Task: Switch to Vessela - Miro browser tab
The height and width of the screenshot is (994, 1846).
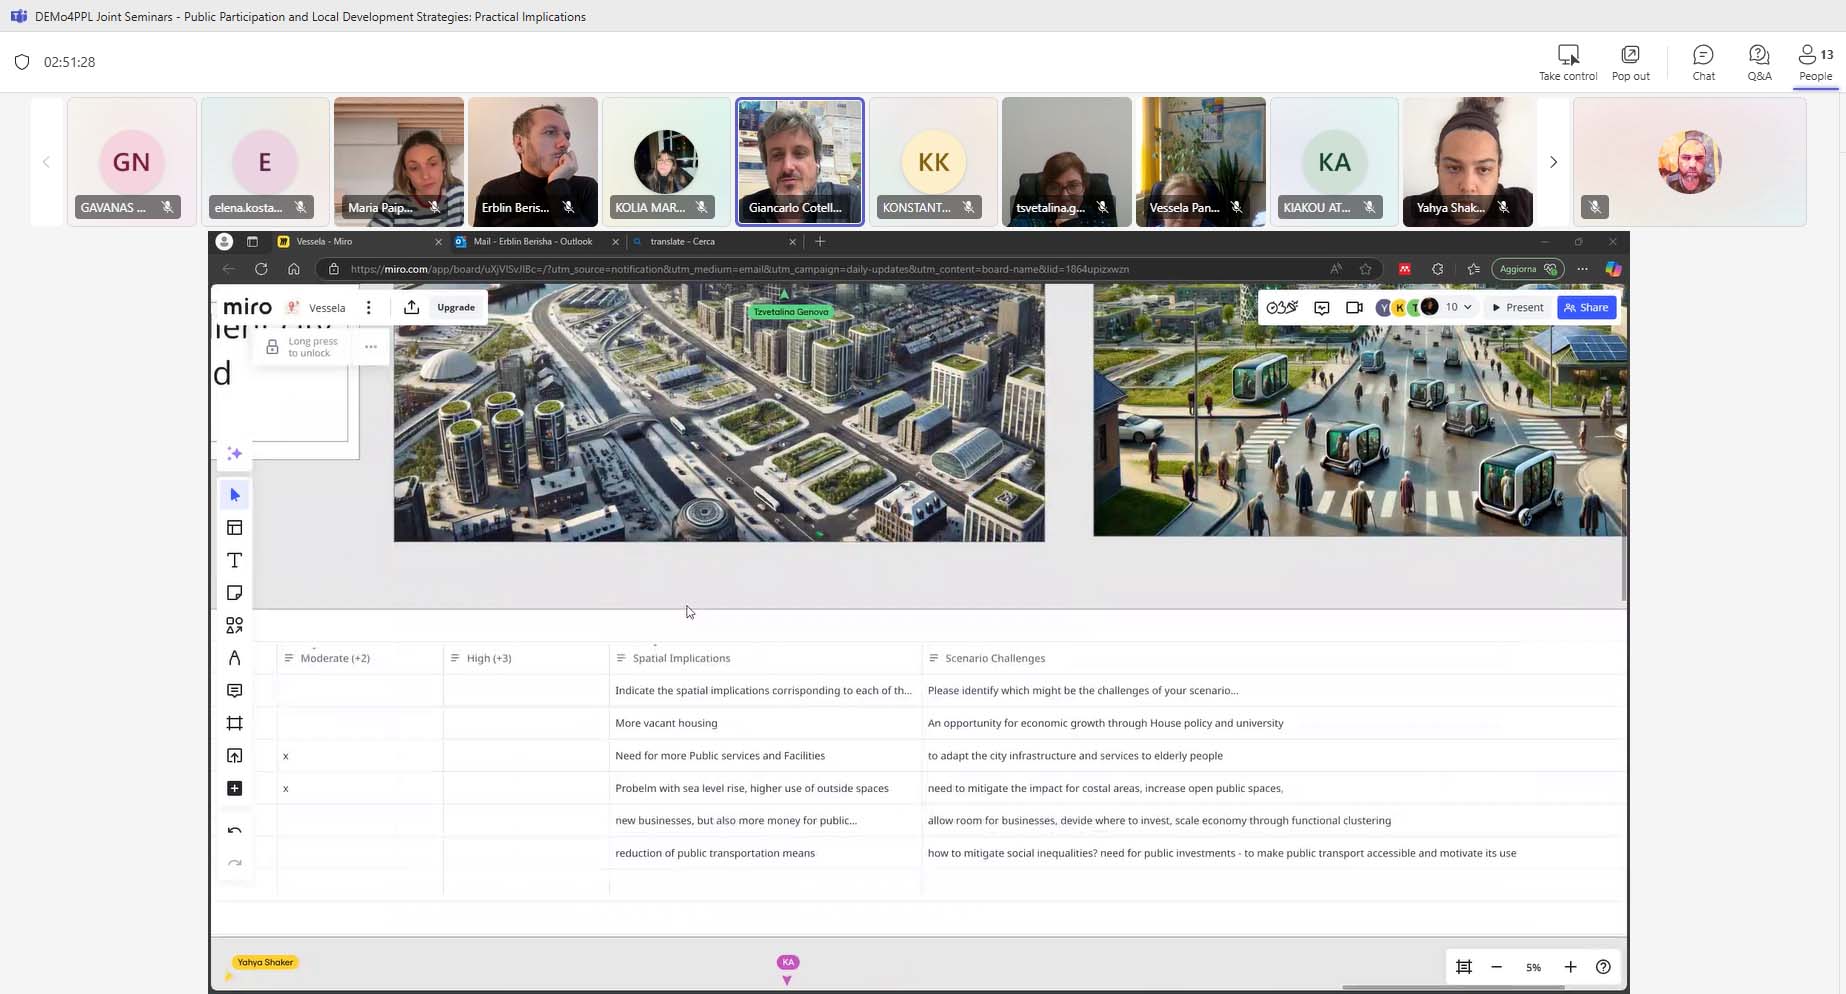Action: (360, 242)
